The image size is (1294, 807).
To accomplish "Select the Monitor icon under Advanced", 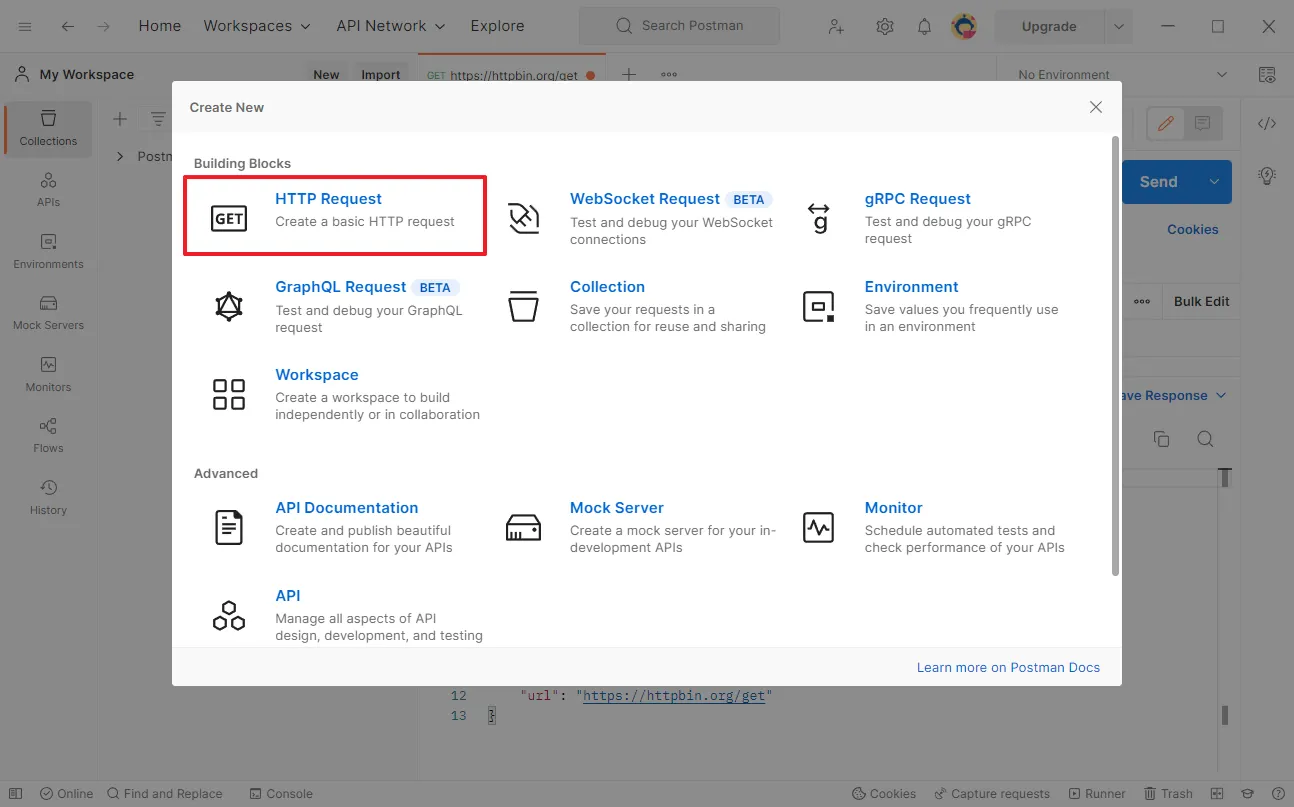I will click(818, 527).
